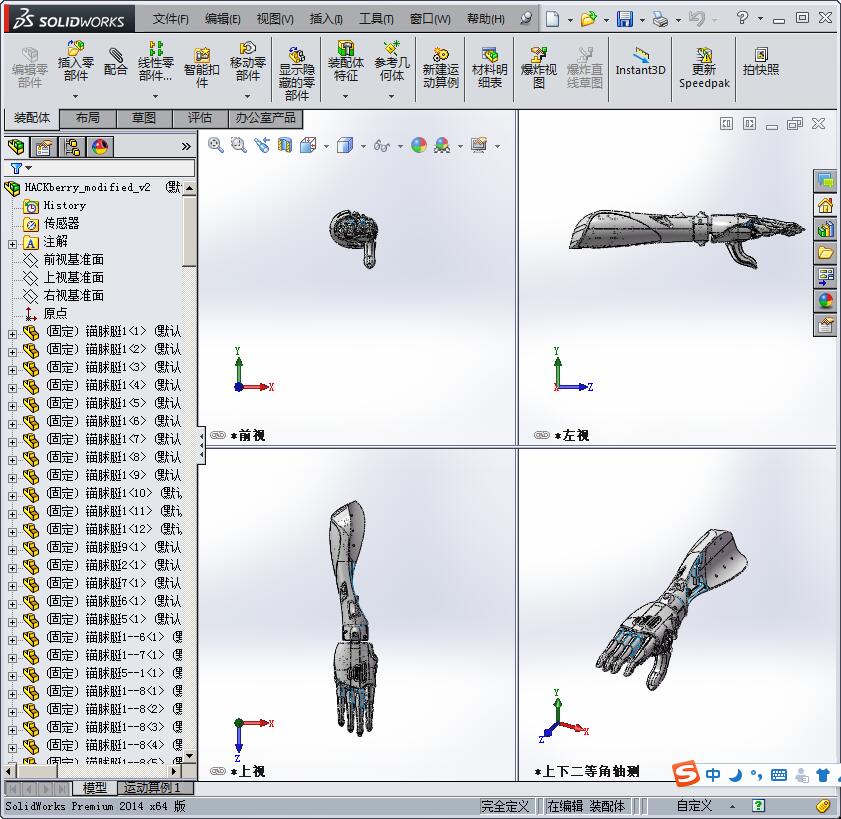Open the Appearances color ball in task pane
The width and height of the screenshot is (841, 819).
click(825, 299)
